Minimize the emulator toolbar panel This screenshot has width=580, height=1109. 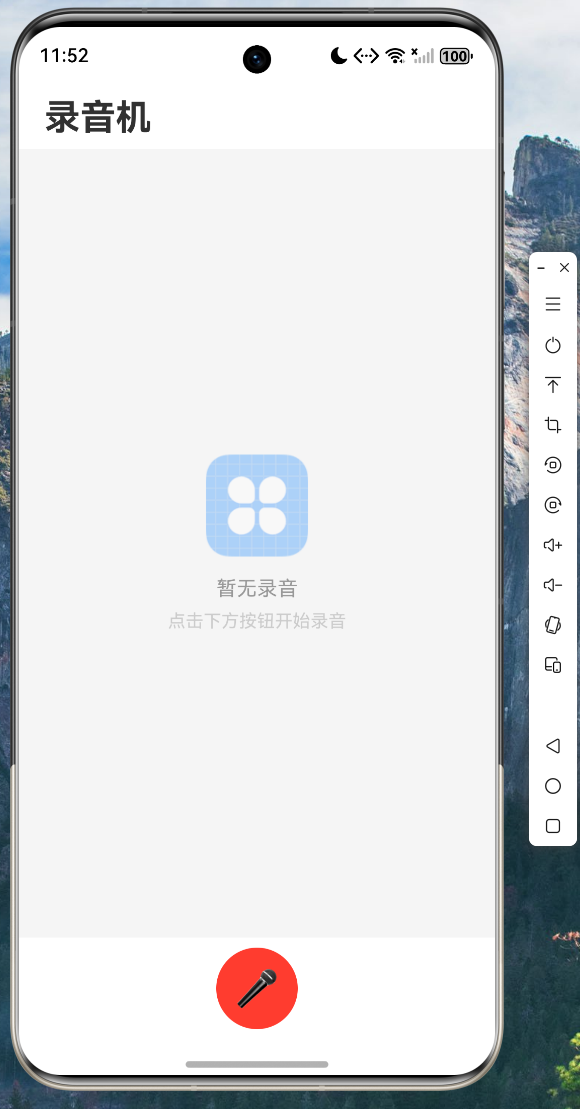541,268
